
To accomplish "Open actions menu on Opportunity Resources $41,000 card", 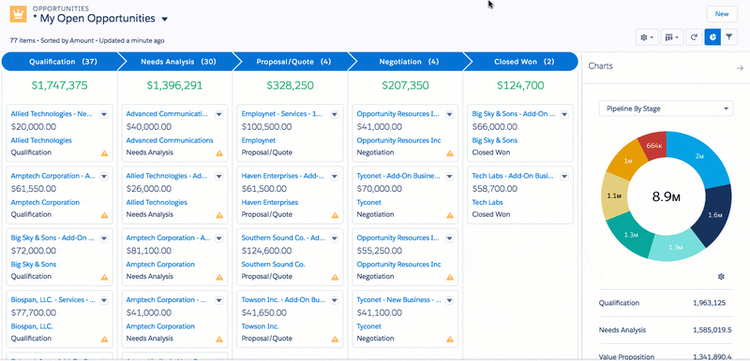I will coord(450,114).
